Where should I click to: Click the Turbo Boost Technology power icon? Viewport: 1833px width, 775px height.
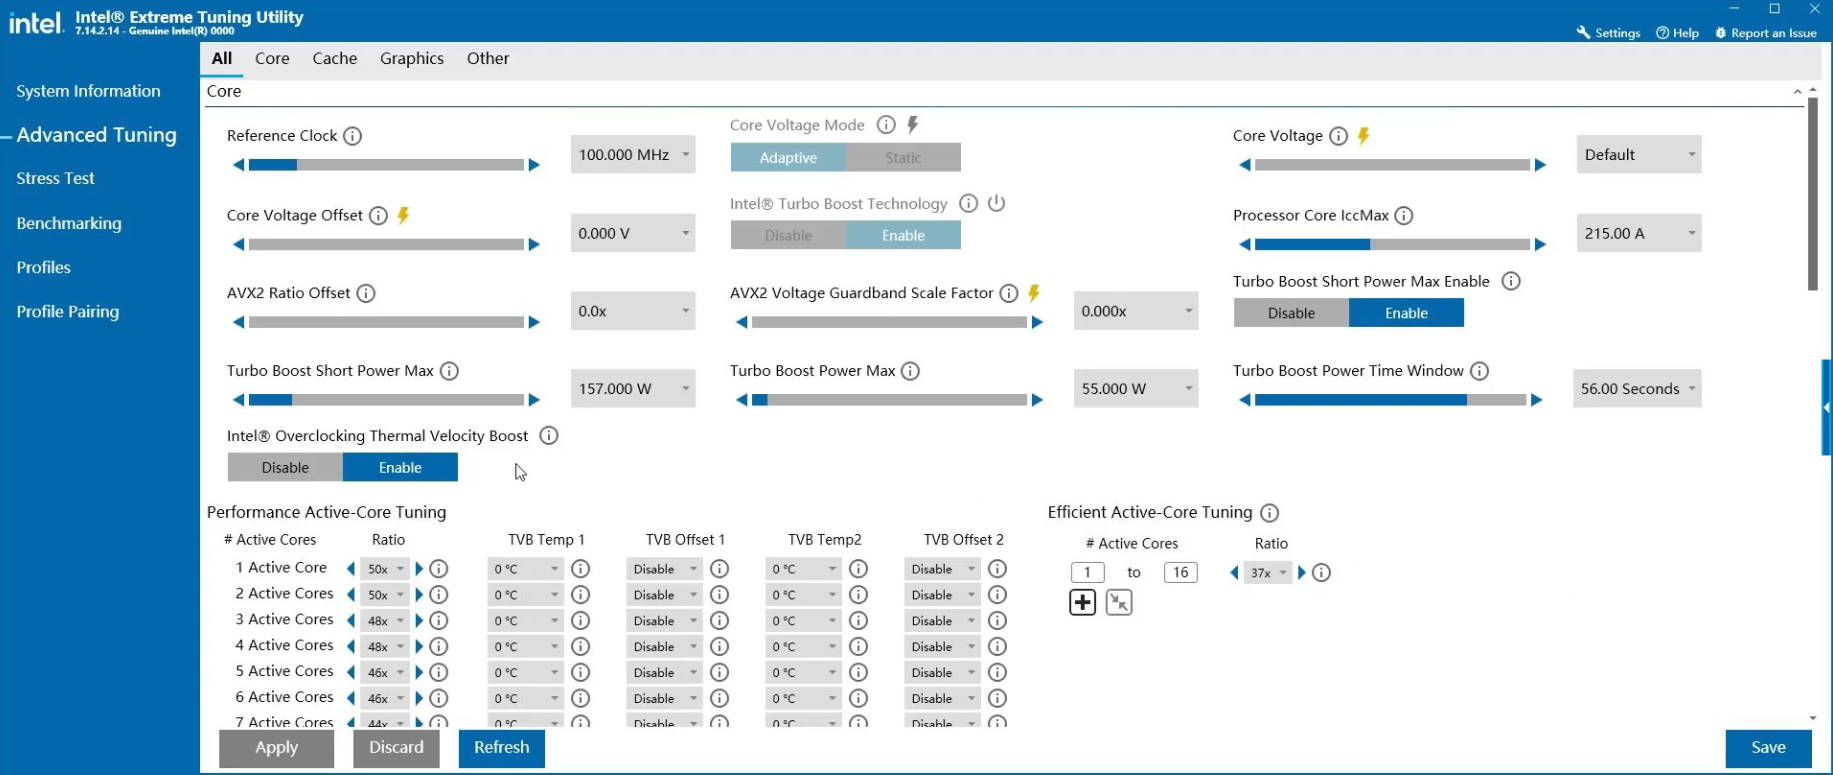click(996, 203)
